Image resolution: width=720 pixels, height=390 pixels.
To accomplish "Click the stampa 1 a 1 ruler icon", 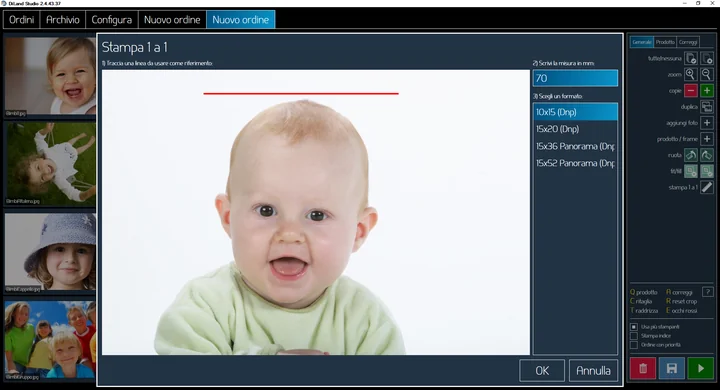I will (707, 187).
